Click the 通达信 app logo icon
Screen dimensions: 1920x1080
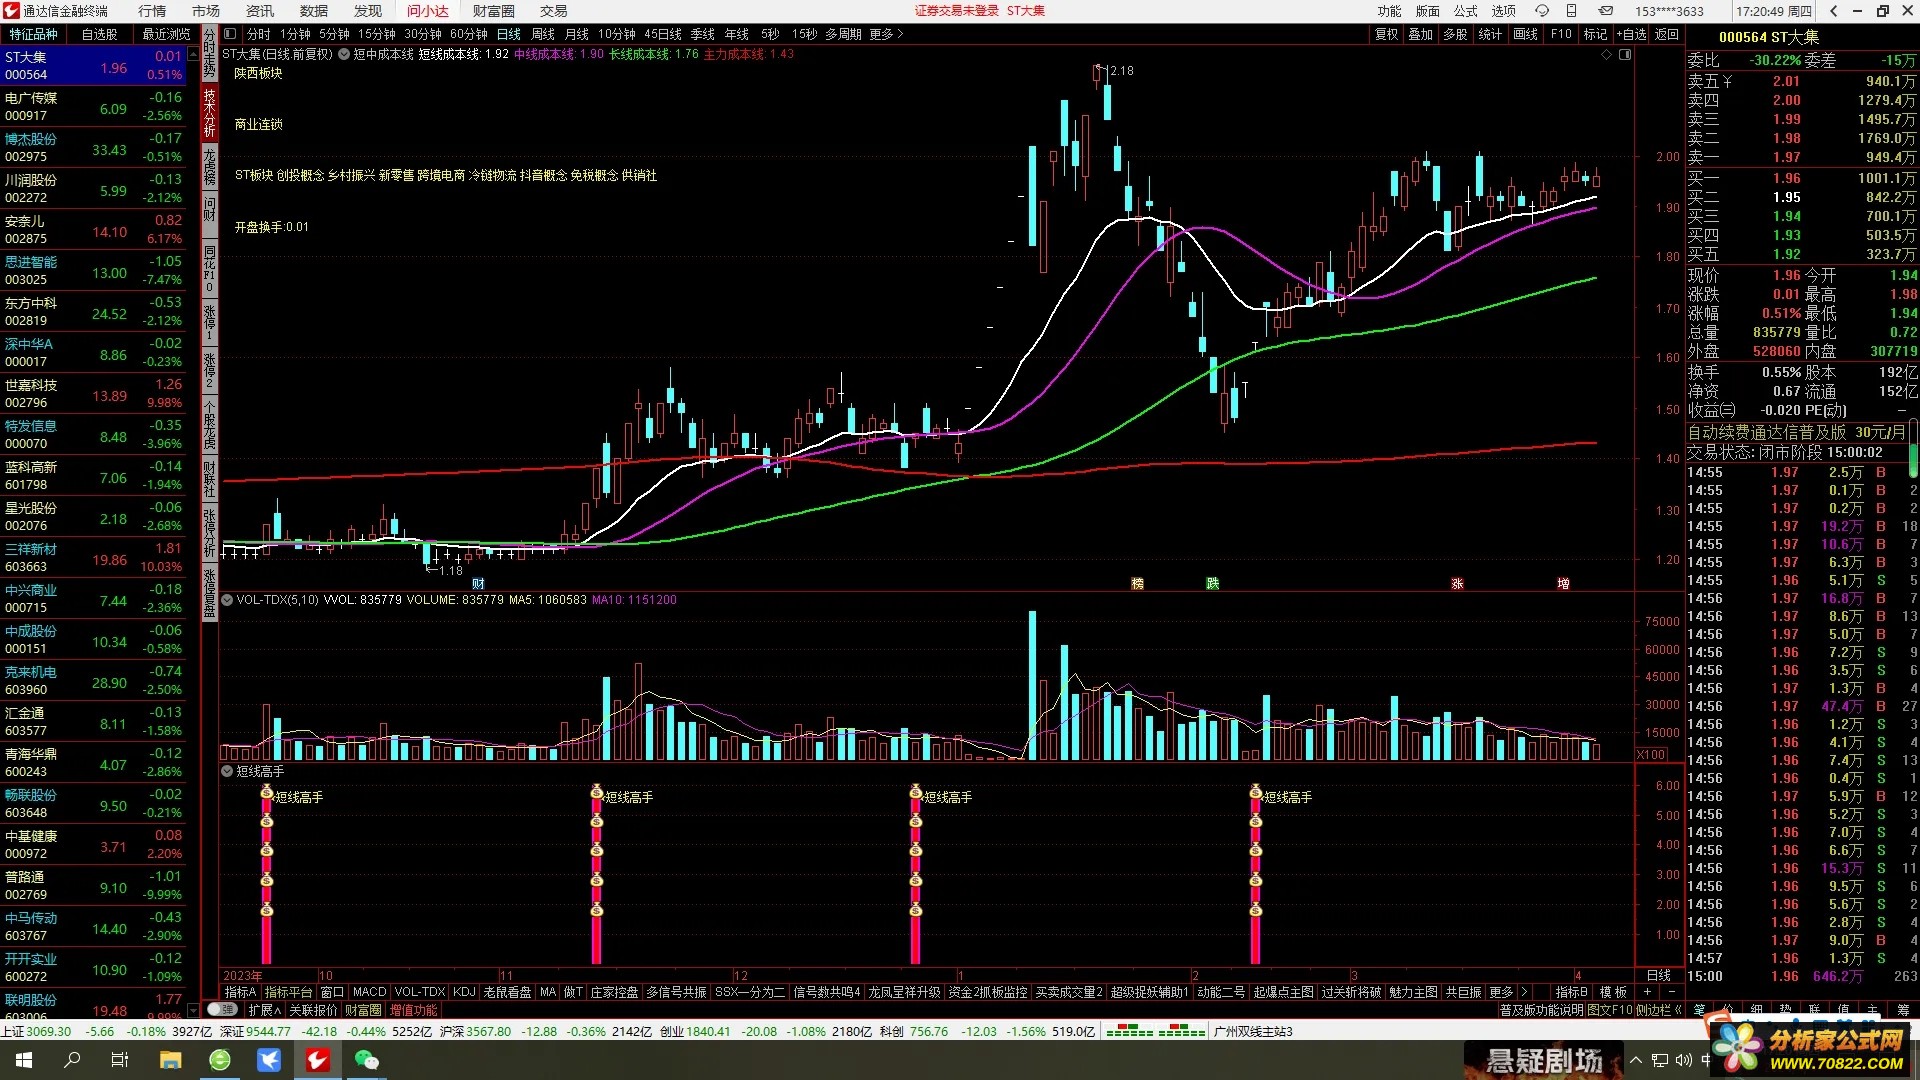[11, 11]
